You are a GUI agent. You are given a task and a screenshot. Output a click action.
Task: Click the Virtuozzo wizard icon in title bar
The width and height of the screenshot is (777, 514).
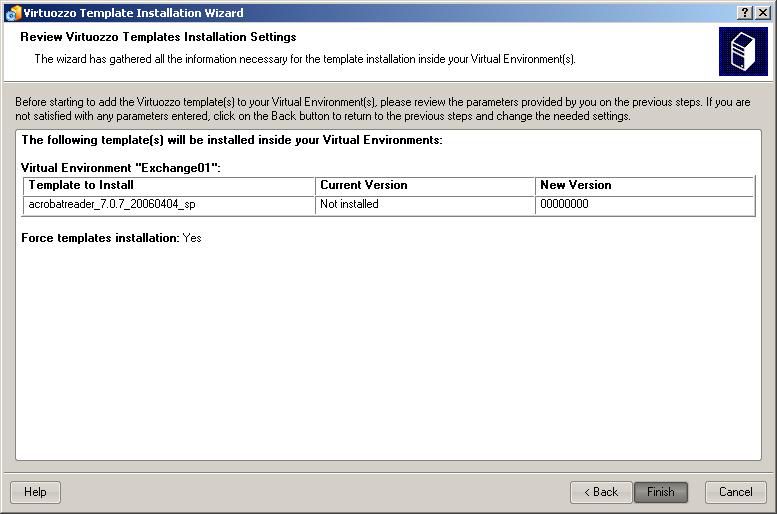[11, 13]
